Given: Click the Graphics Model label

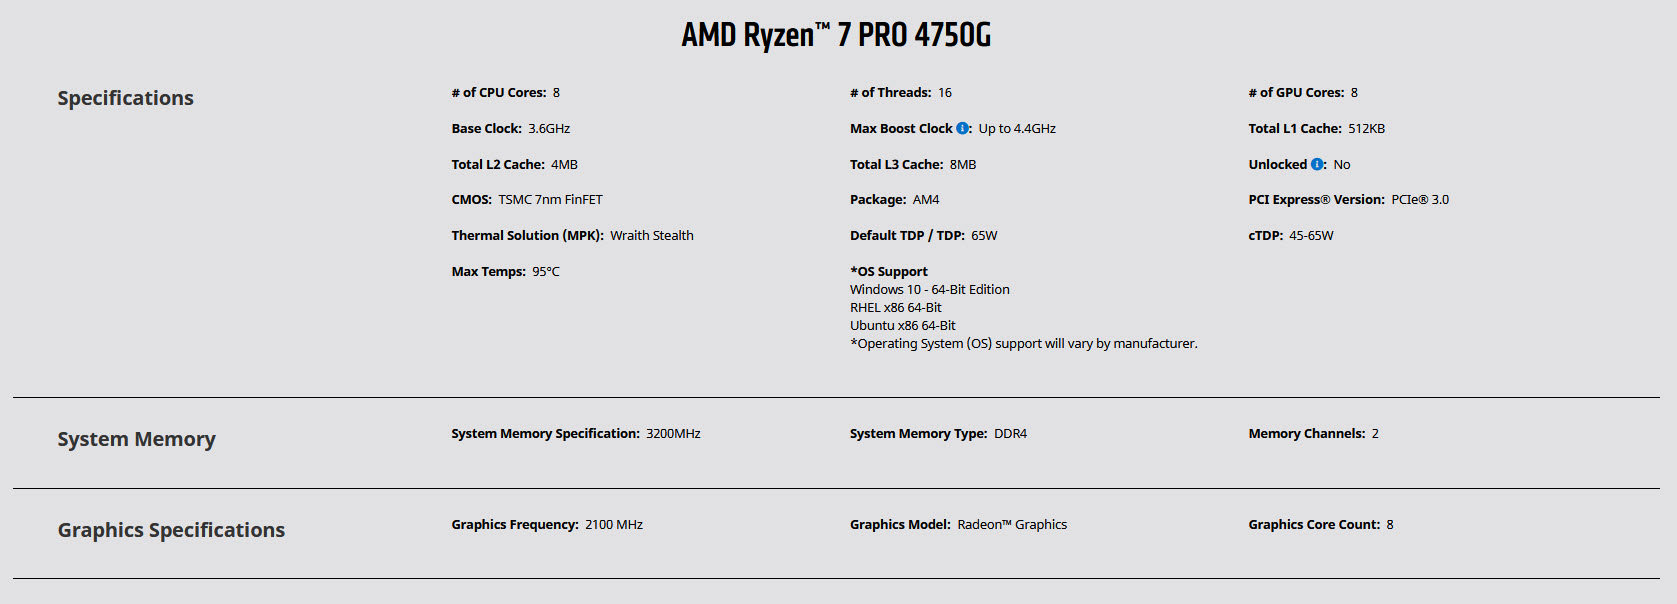Looking at the screenshot, I should pyautogui.click(x=900, y=525).
